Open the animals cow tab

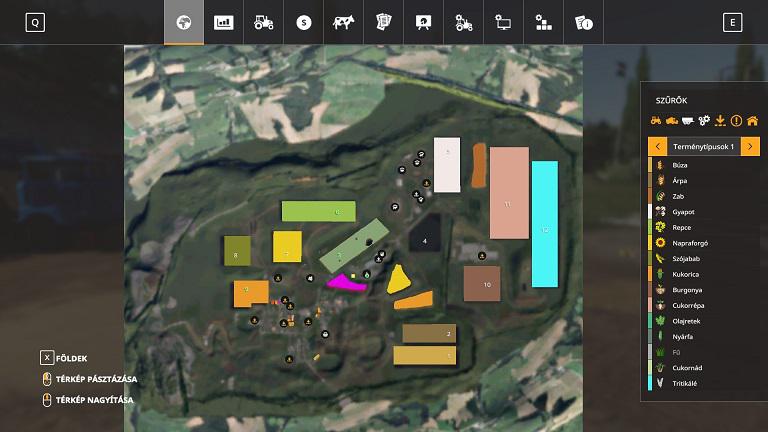click(344, 22)
